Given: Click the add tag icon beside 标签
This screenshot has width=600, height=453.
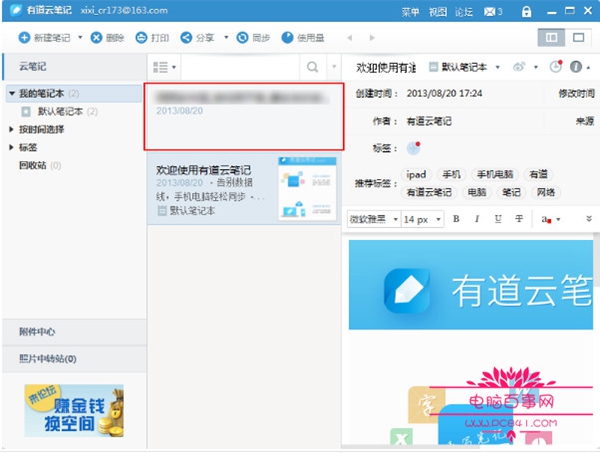Looking at the screenshot, I should pyautogui.click(x=414, y=148).
